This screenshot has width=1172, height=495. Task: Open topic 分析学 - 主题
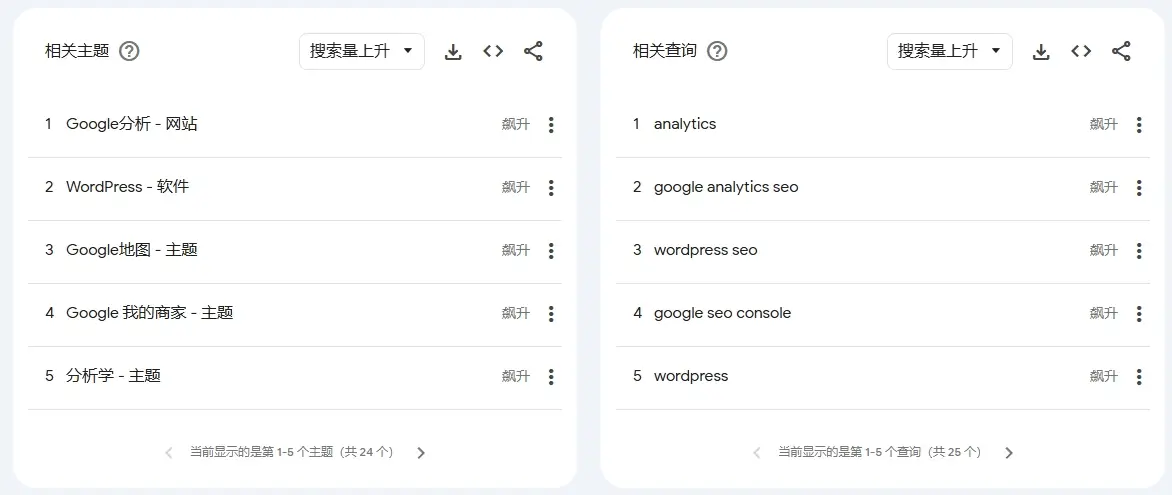click(114, 375)
